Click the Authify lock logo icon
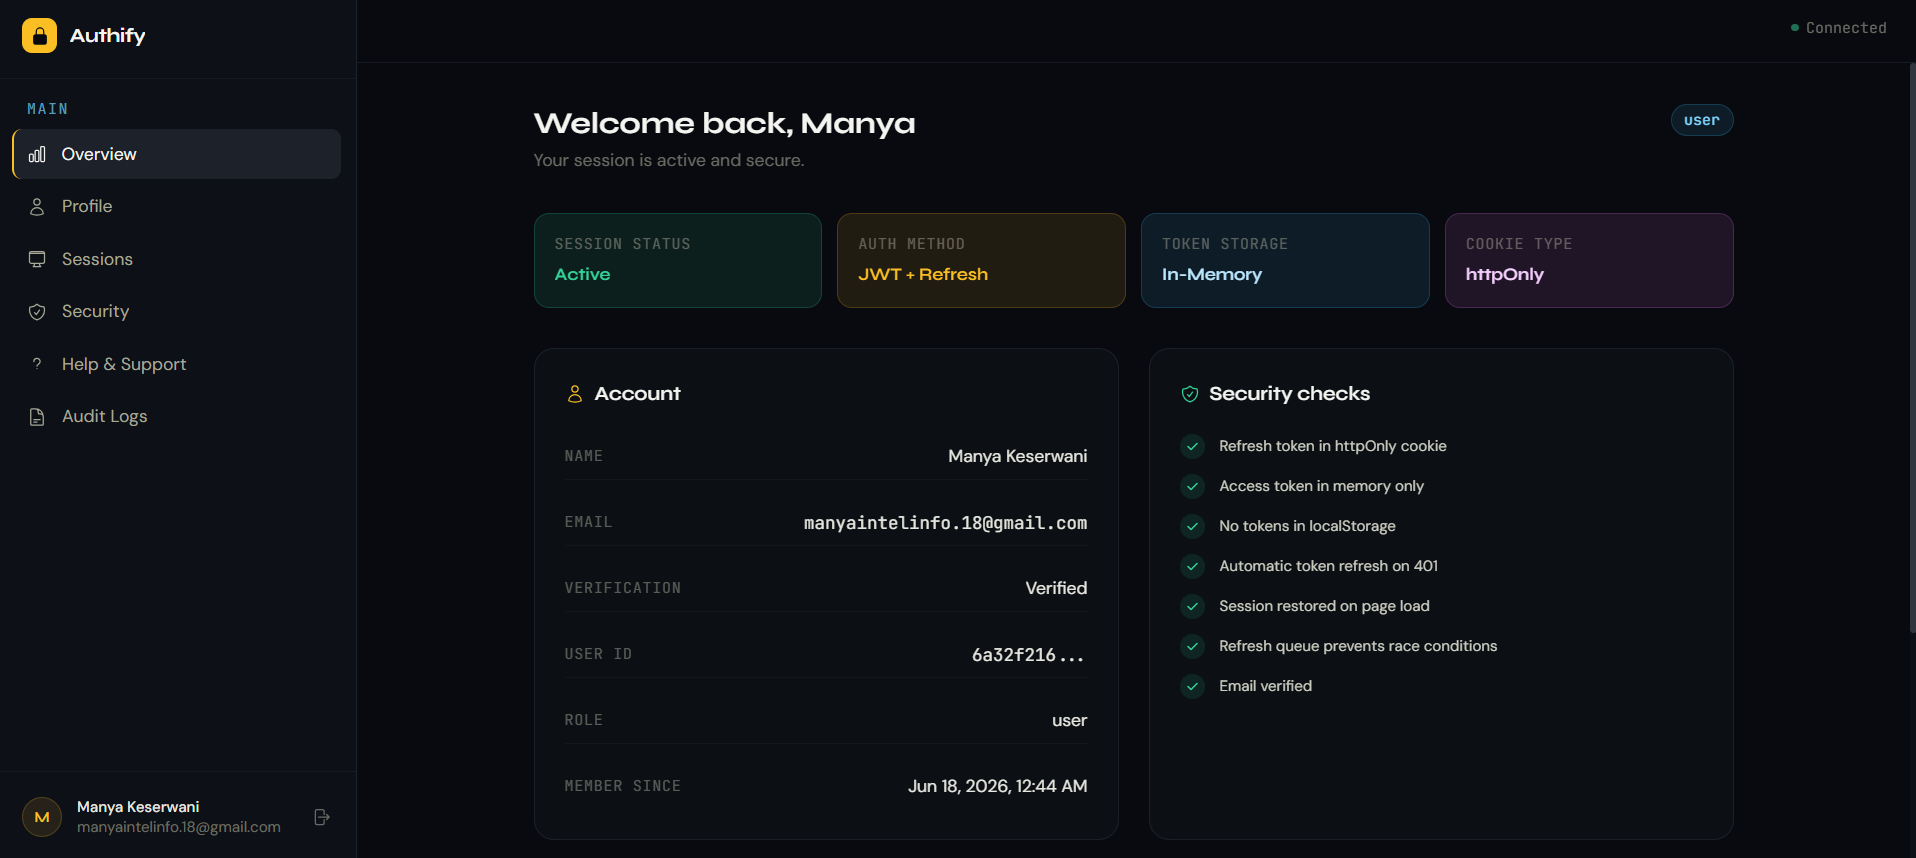 (x=39, y=36)
